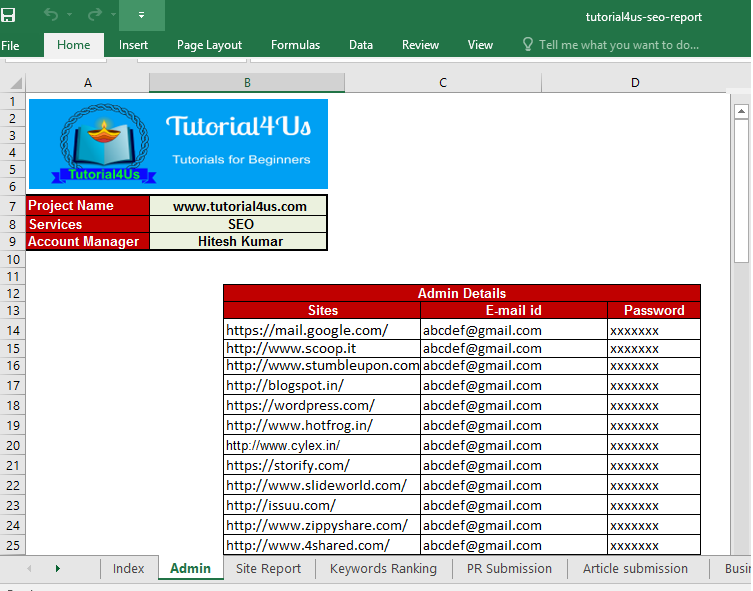Select the Hitesh Kumar cell
This screenshot has width=753, height=591.
click(239, 241)
